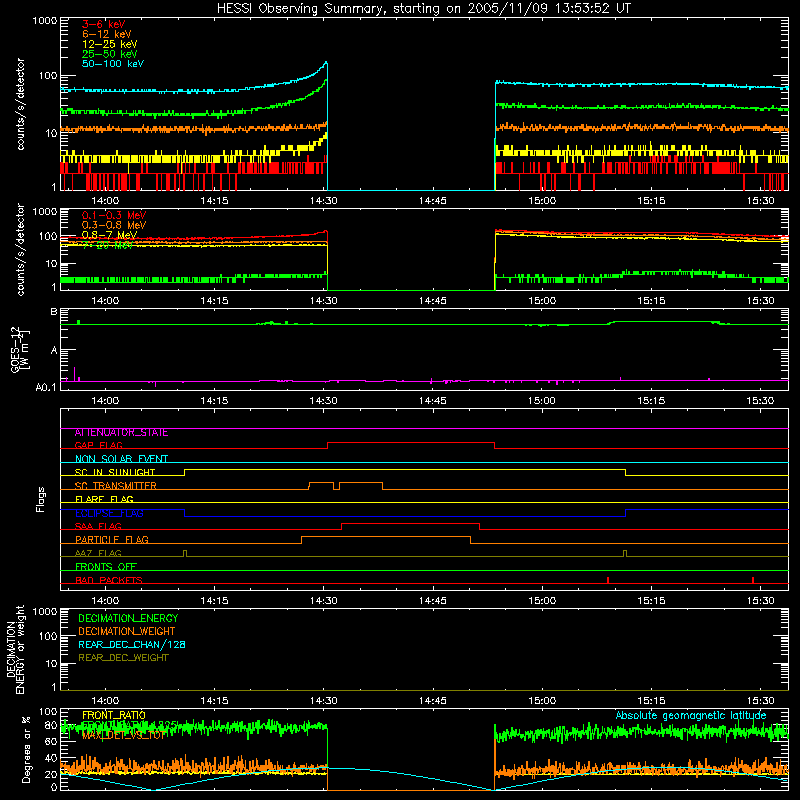The height and width of the screenshot is (800, 800).
Task: Select the ATTENUATOR_STATE flag label
Action: coord(121,433)
